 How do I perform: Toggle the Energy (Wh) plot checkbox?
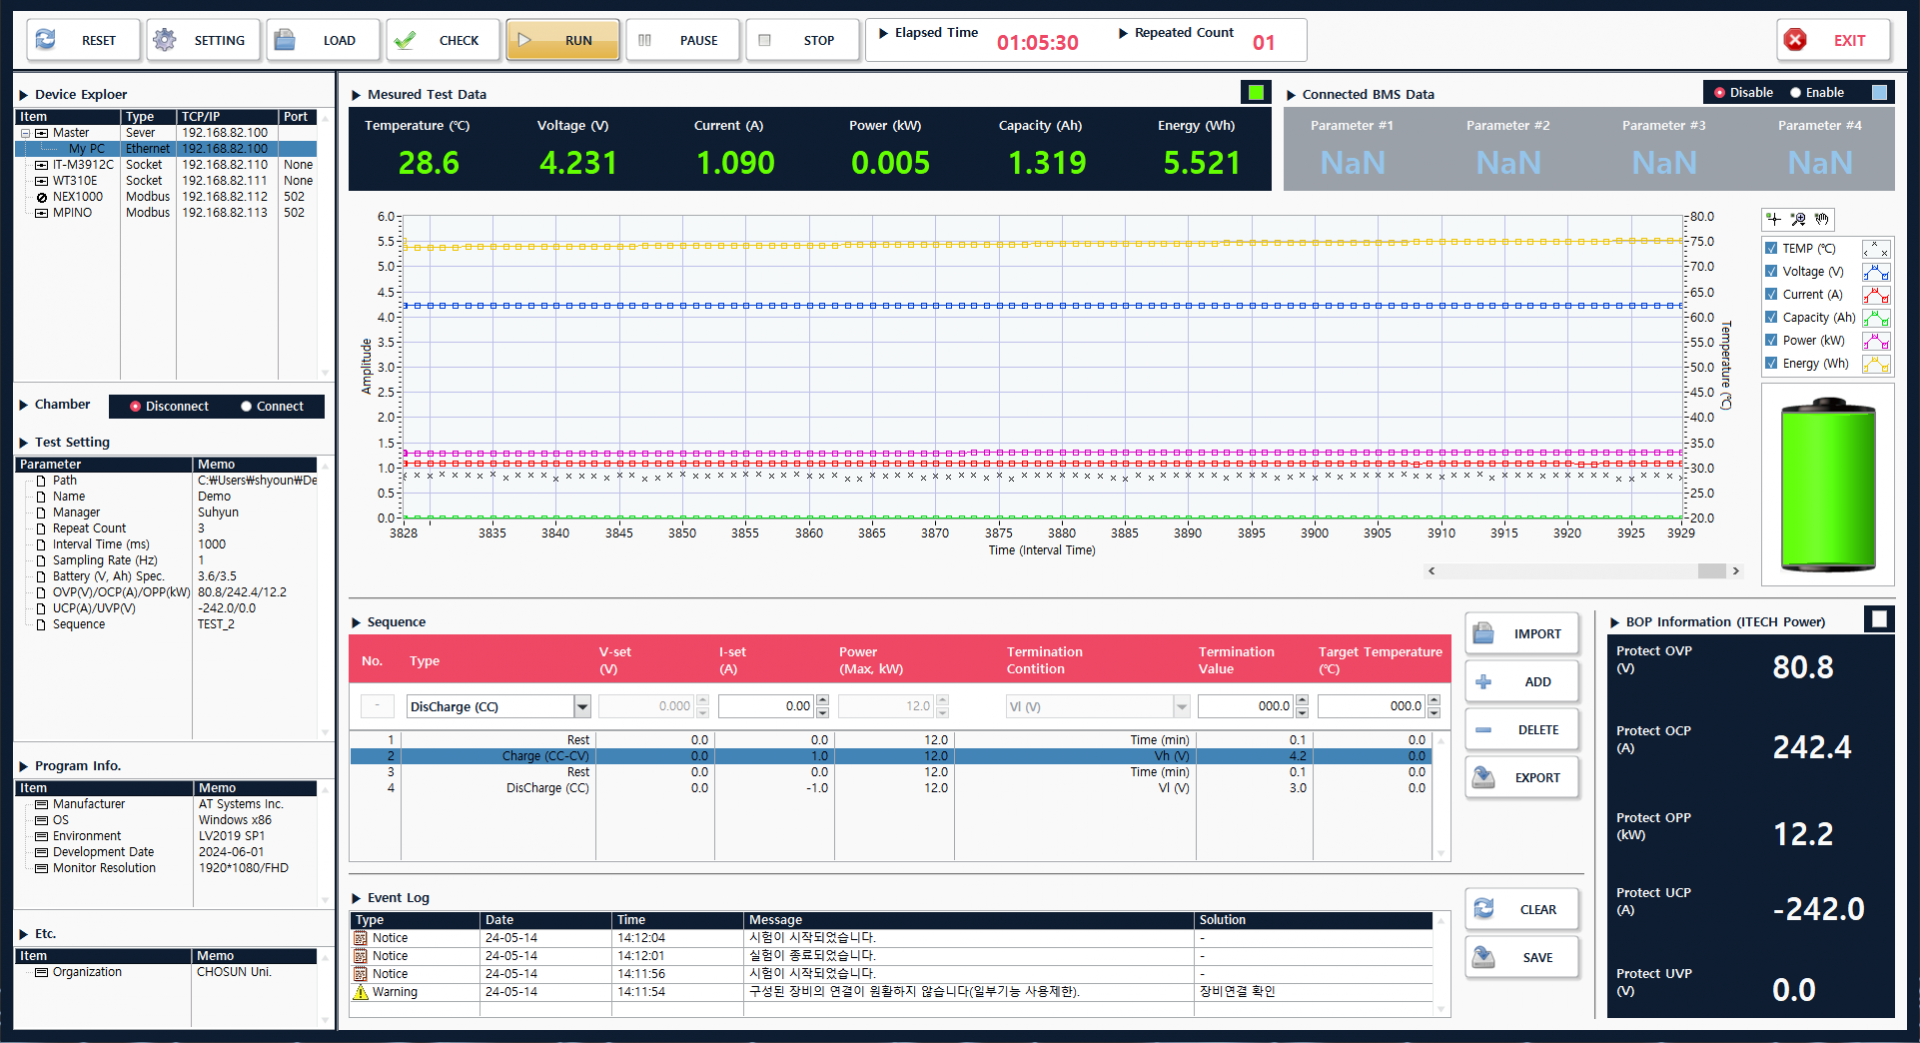1772,364
